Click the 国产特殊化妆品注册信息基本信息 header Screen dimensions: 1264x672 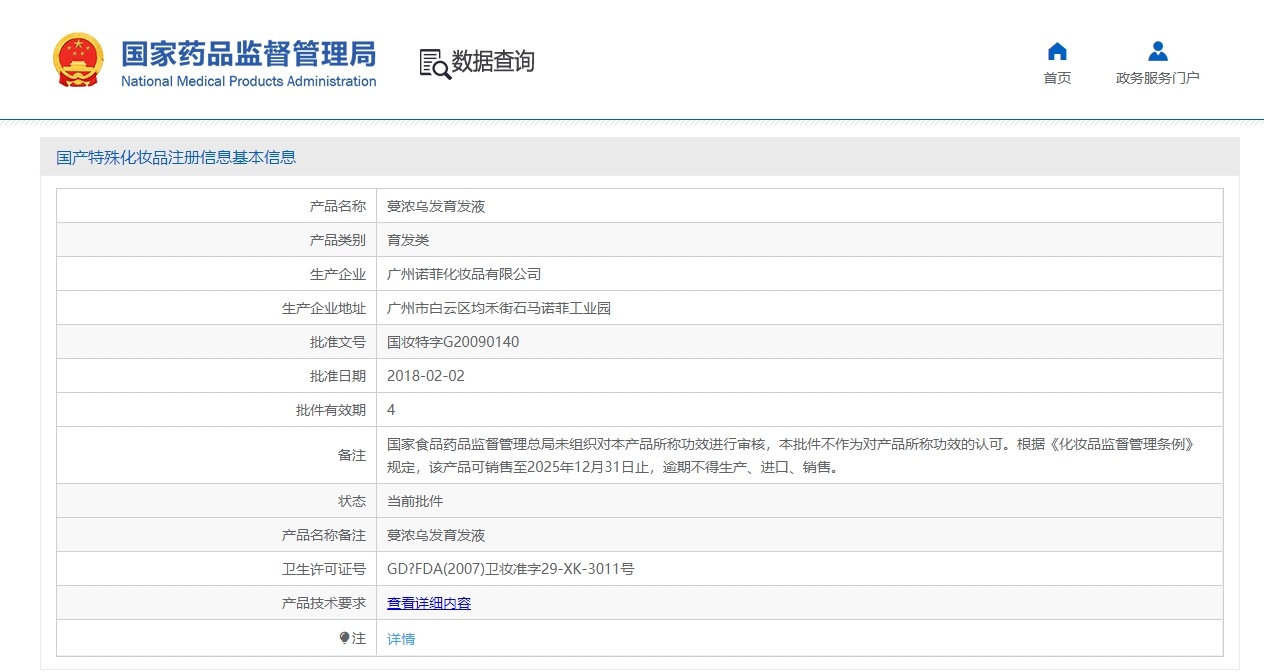176,157
